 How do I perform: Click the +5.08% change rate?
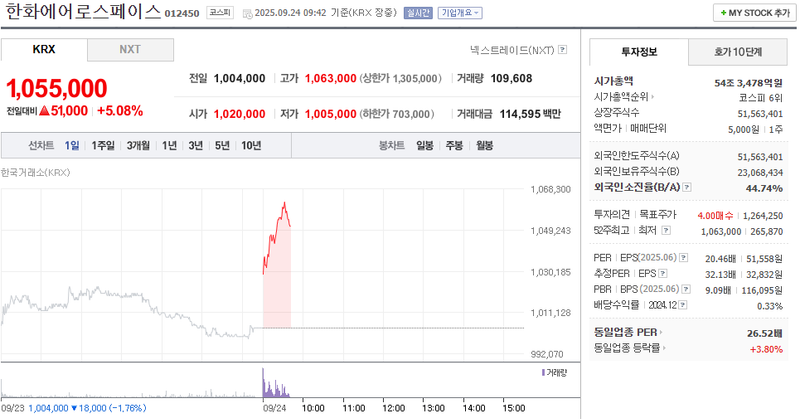120,111
